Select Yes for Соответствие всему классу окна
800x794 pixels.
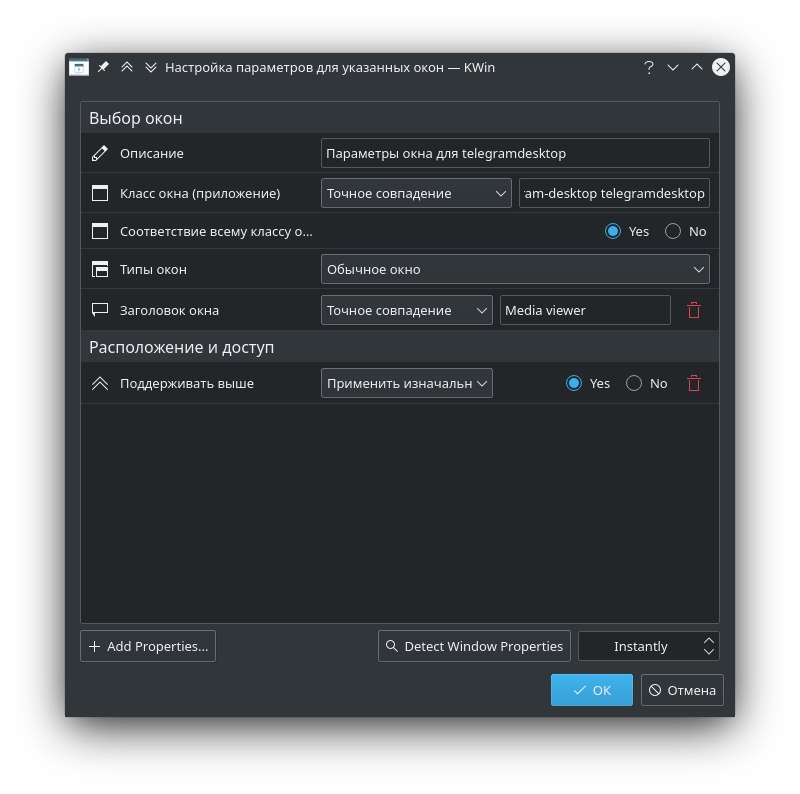click(613, 231)
